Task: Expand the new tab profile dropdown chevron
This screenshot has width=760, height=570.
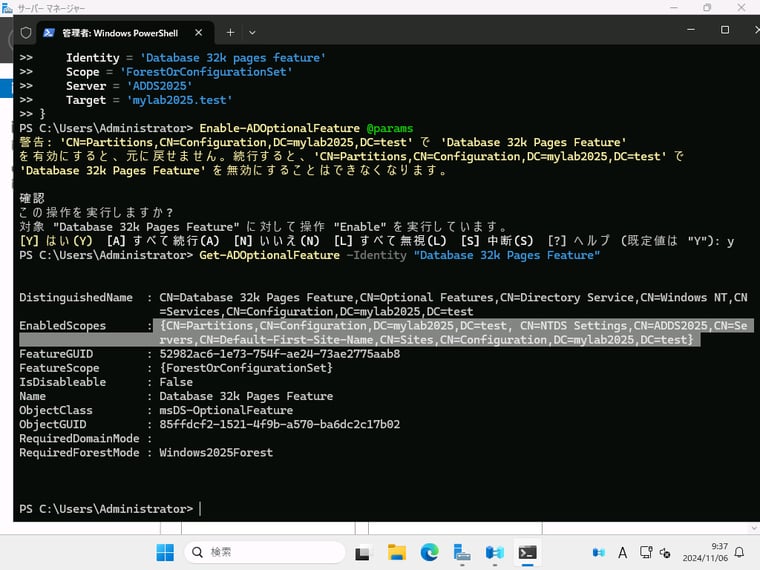Action: (x=252, y=32)
